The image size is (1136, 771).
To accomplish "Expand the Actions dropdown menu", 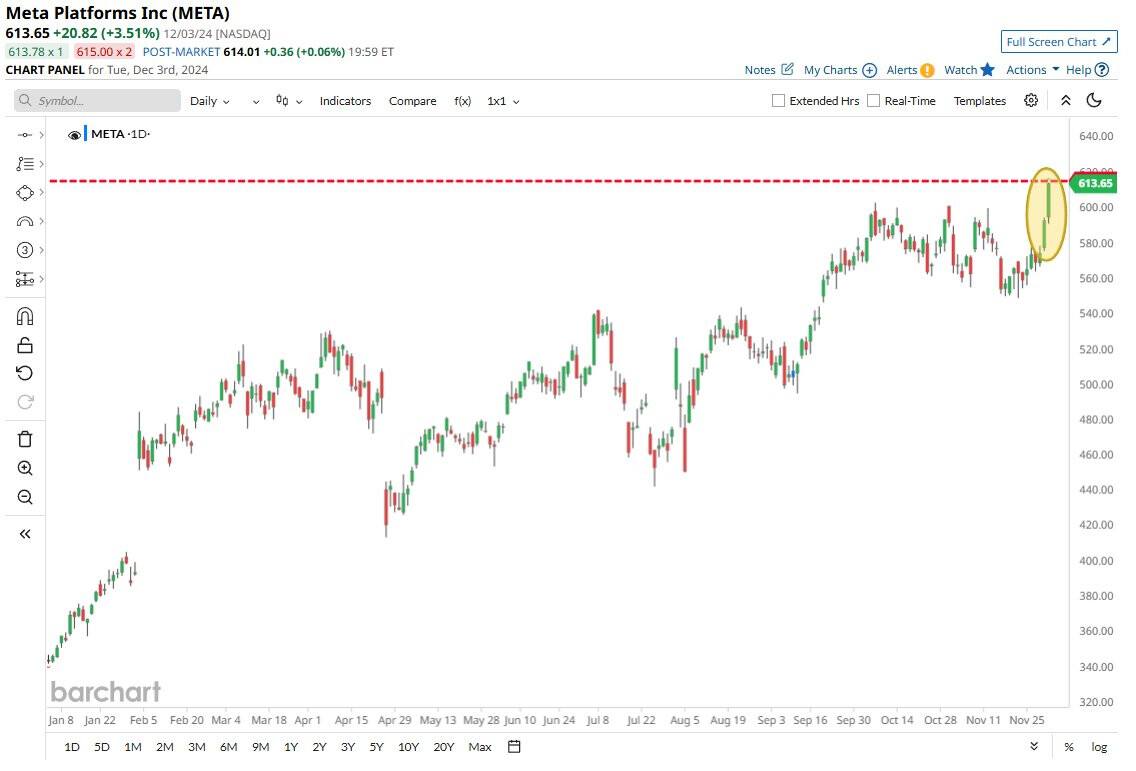I will point(1032,70).
